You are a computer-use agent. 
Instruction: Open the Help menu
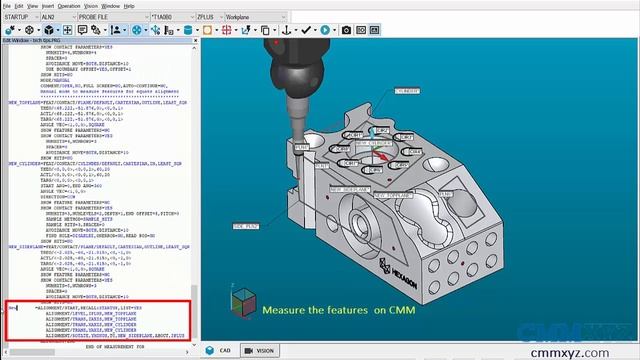click(x=129, y=6)
